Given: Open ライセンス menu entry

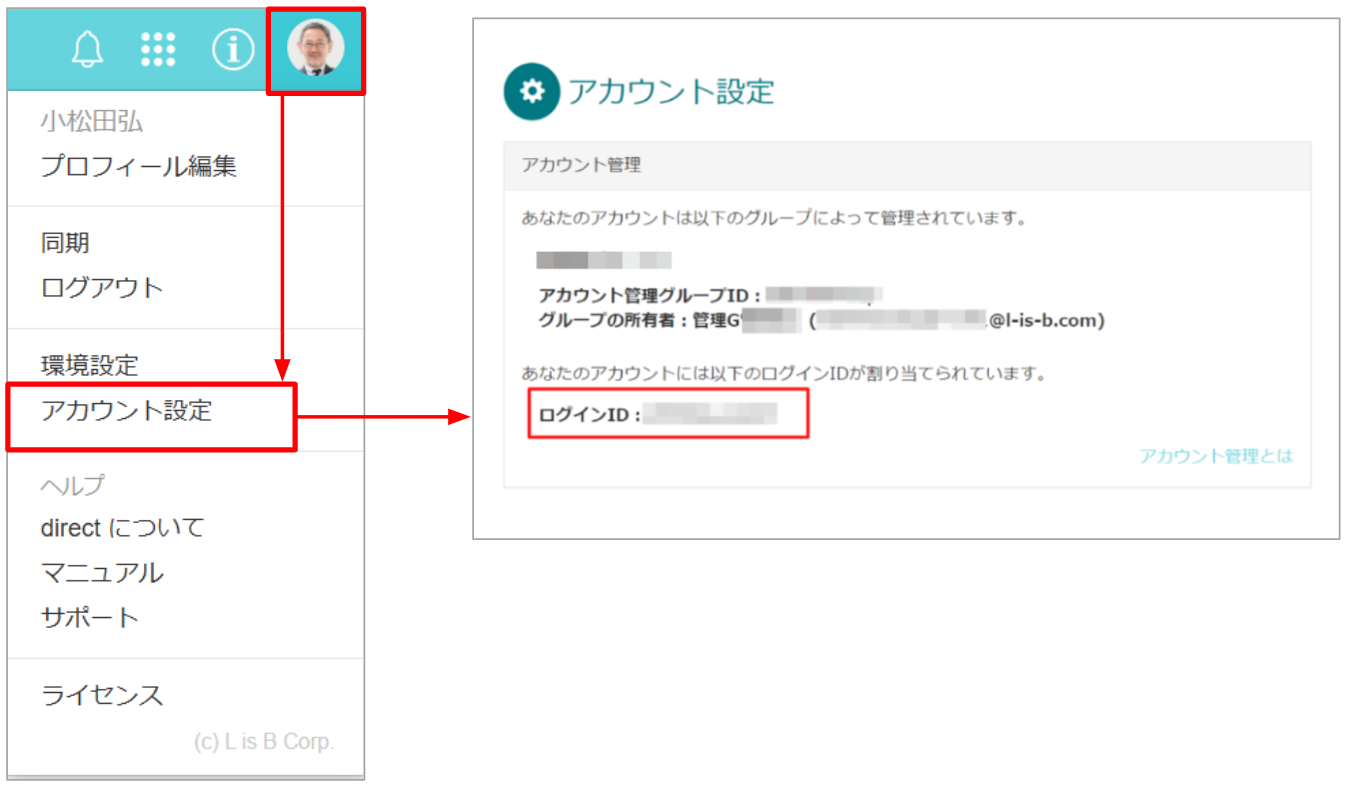Looking at the screenshot, I should [102, 695].
